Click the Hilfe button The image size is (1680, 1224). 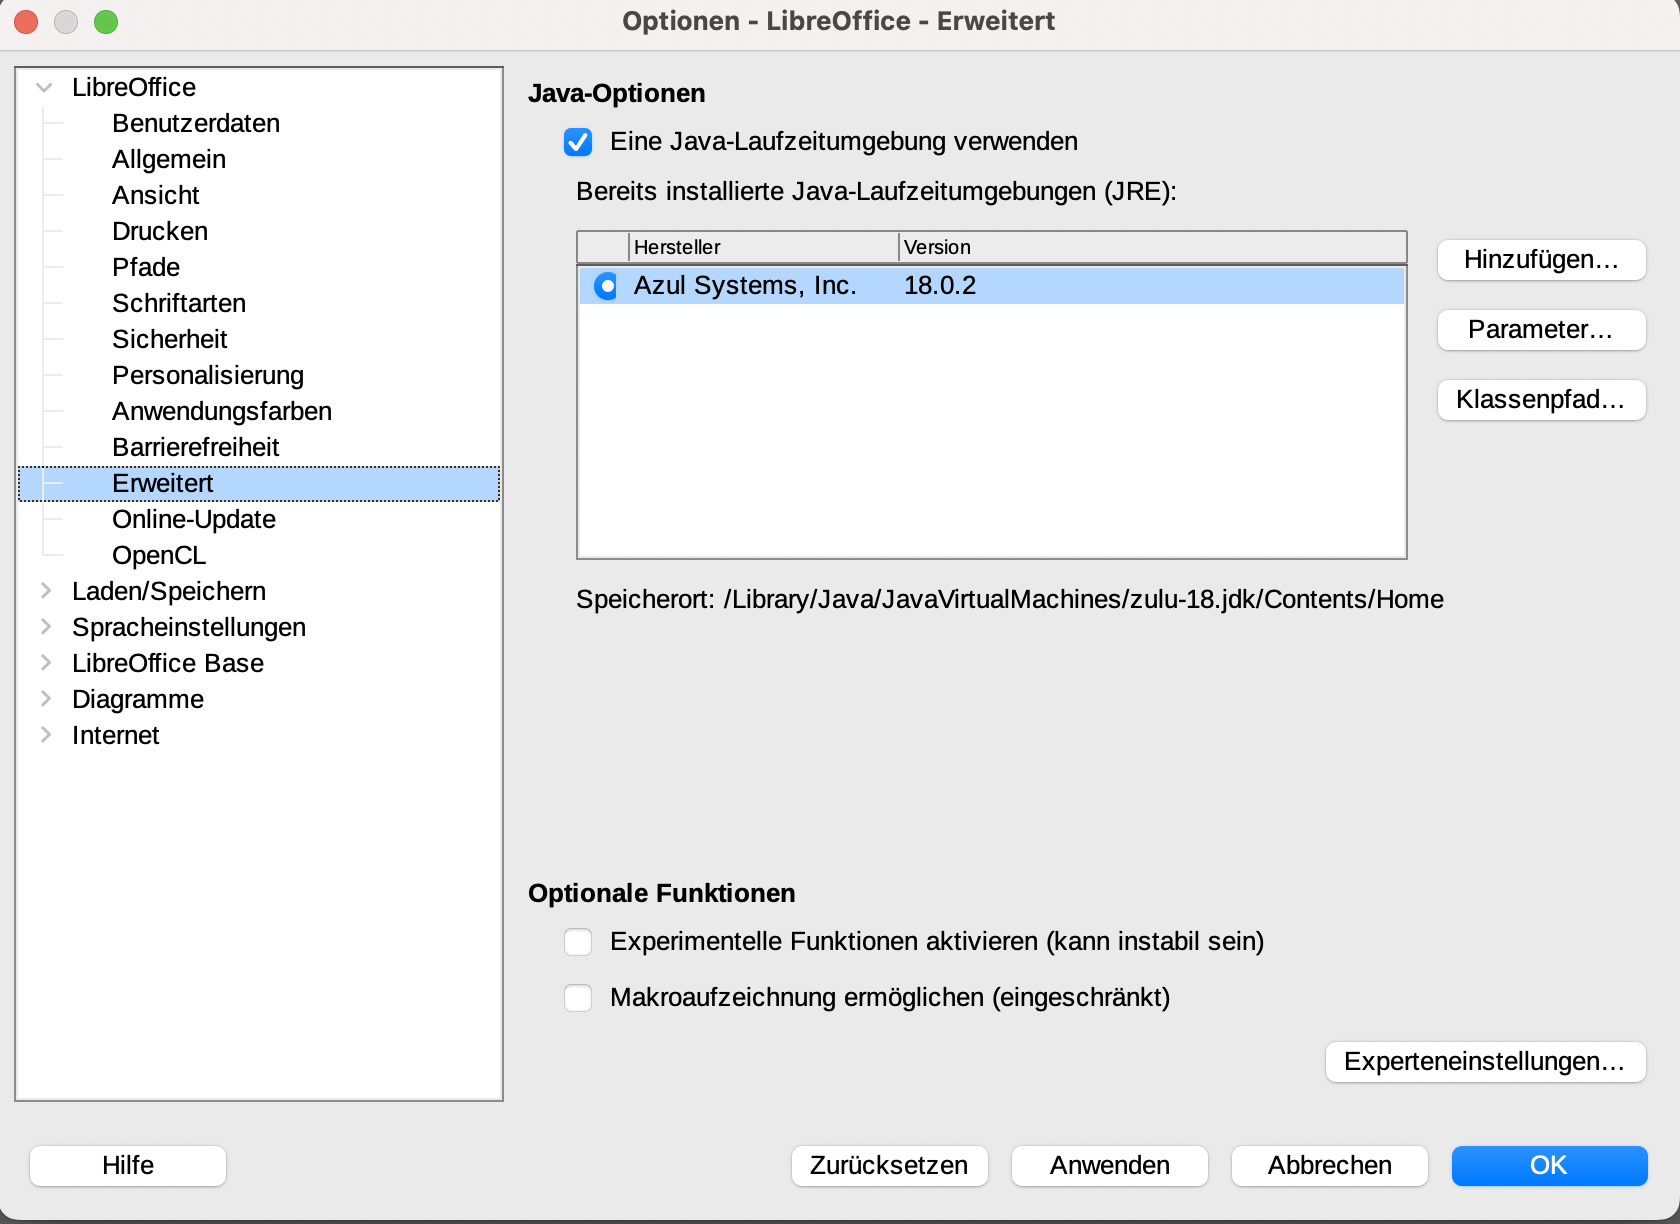tap(128, 1166)
